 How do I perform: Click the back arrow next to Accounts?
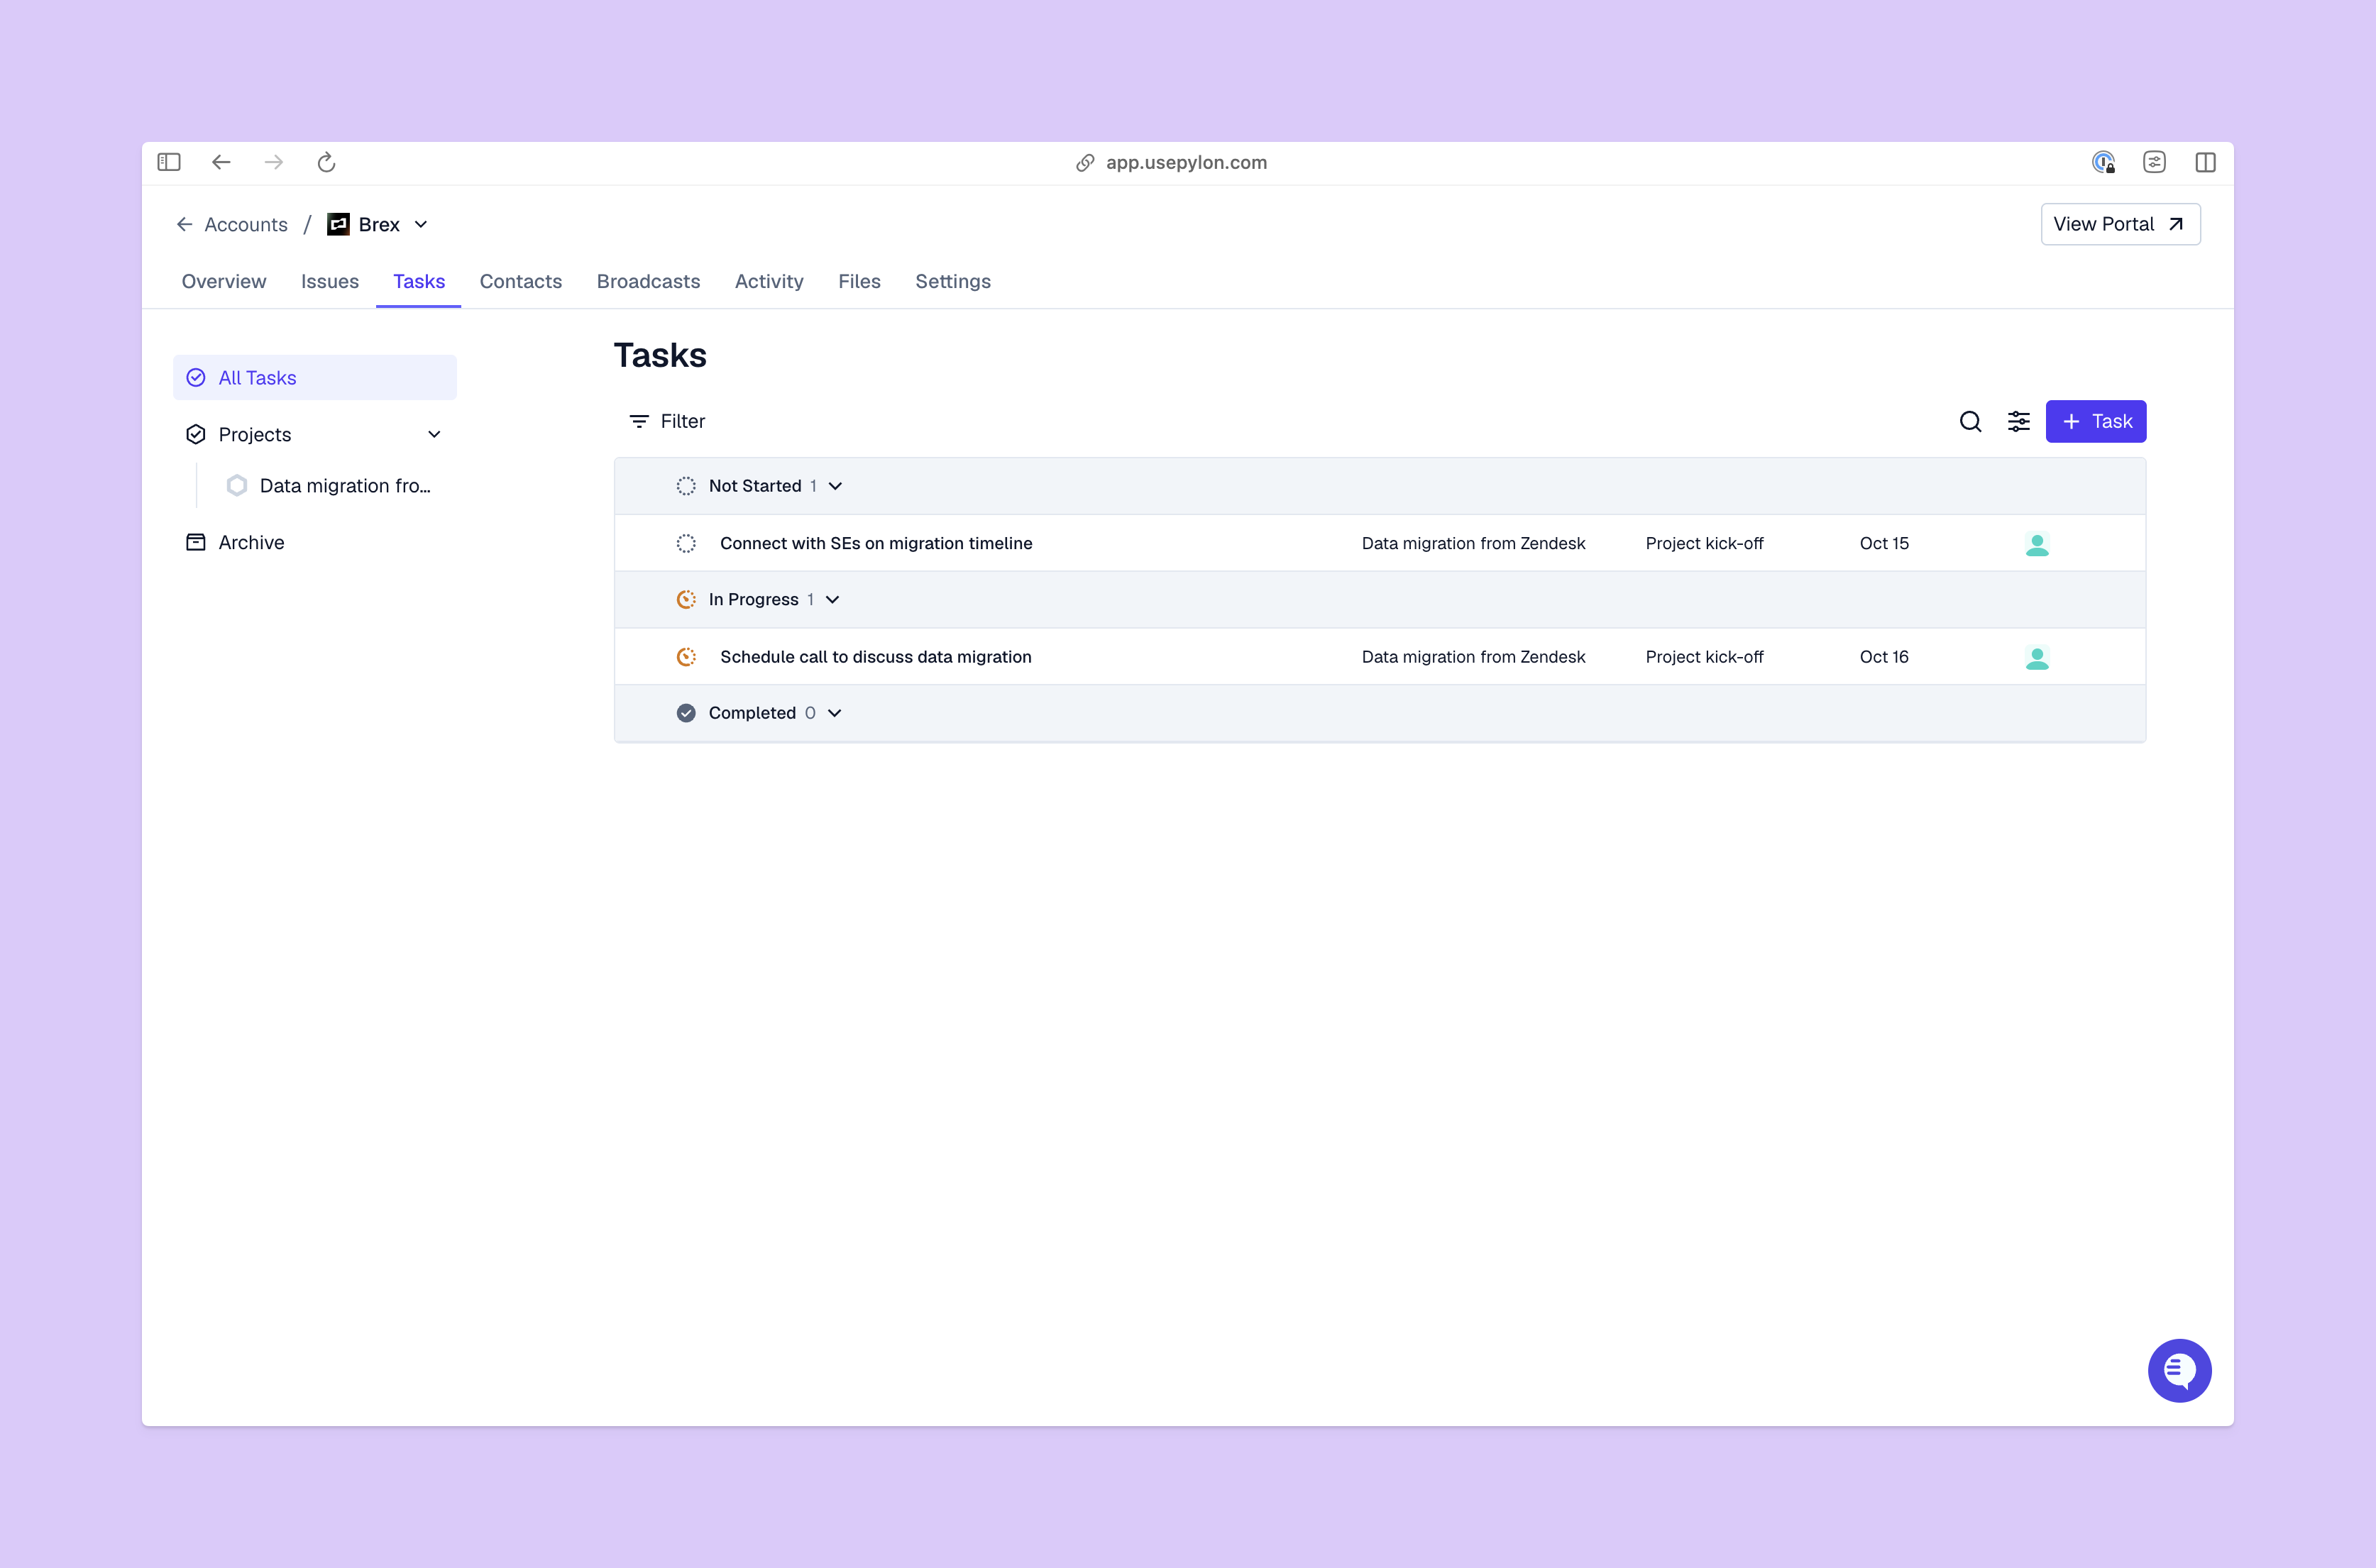click(x=184, y=224)
